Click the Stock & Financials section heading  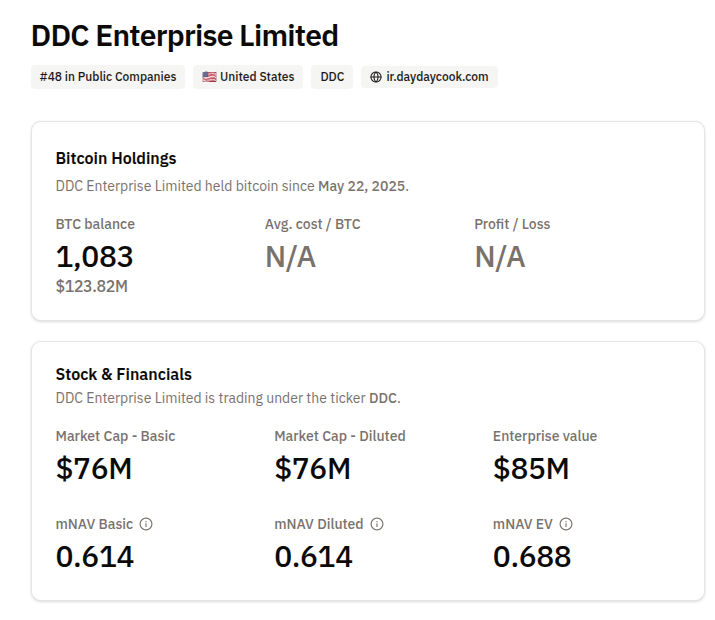(124, 374)
